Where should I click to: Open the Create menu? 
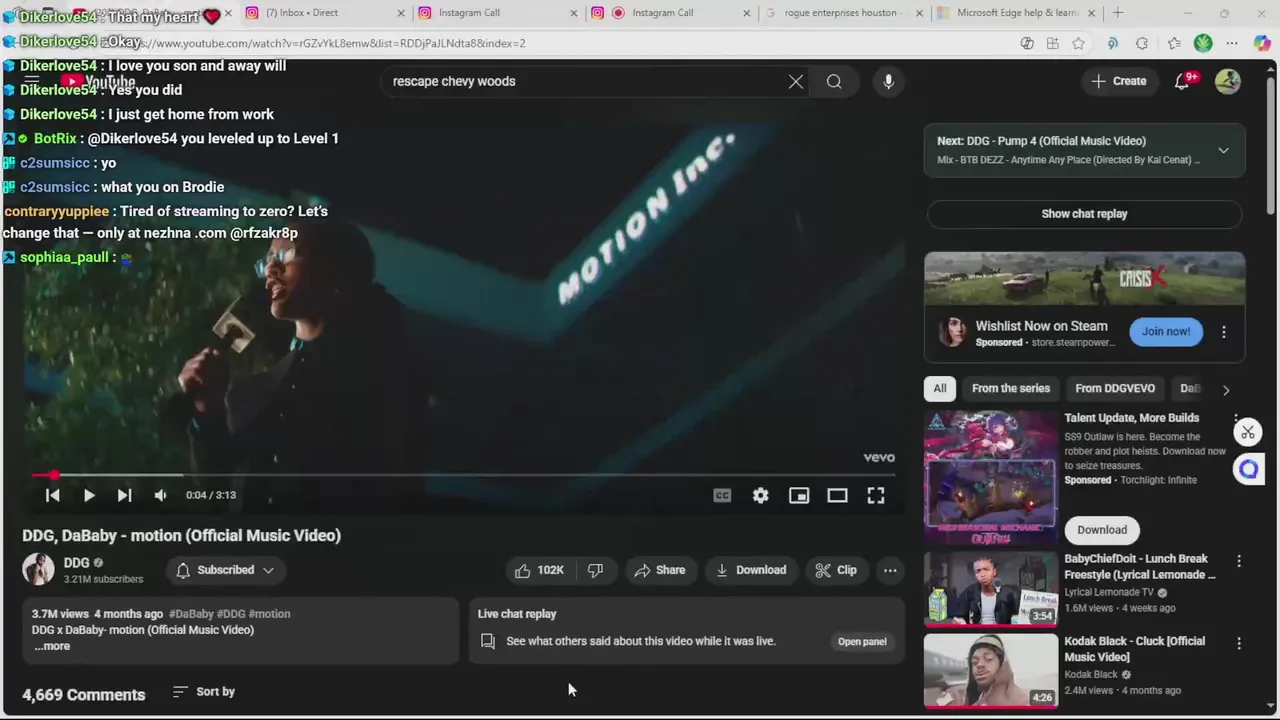click(1119, 81)
